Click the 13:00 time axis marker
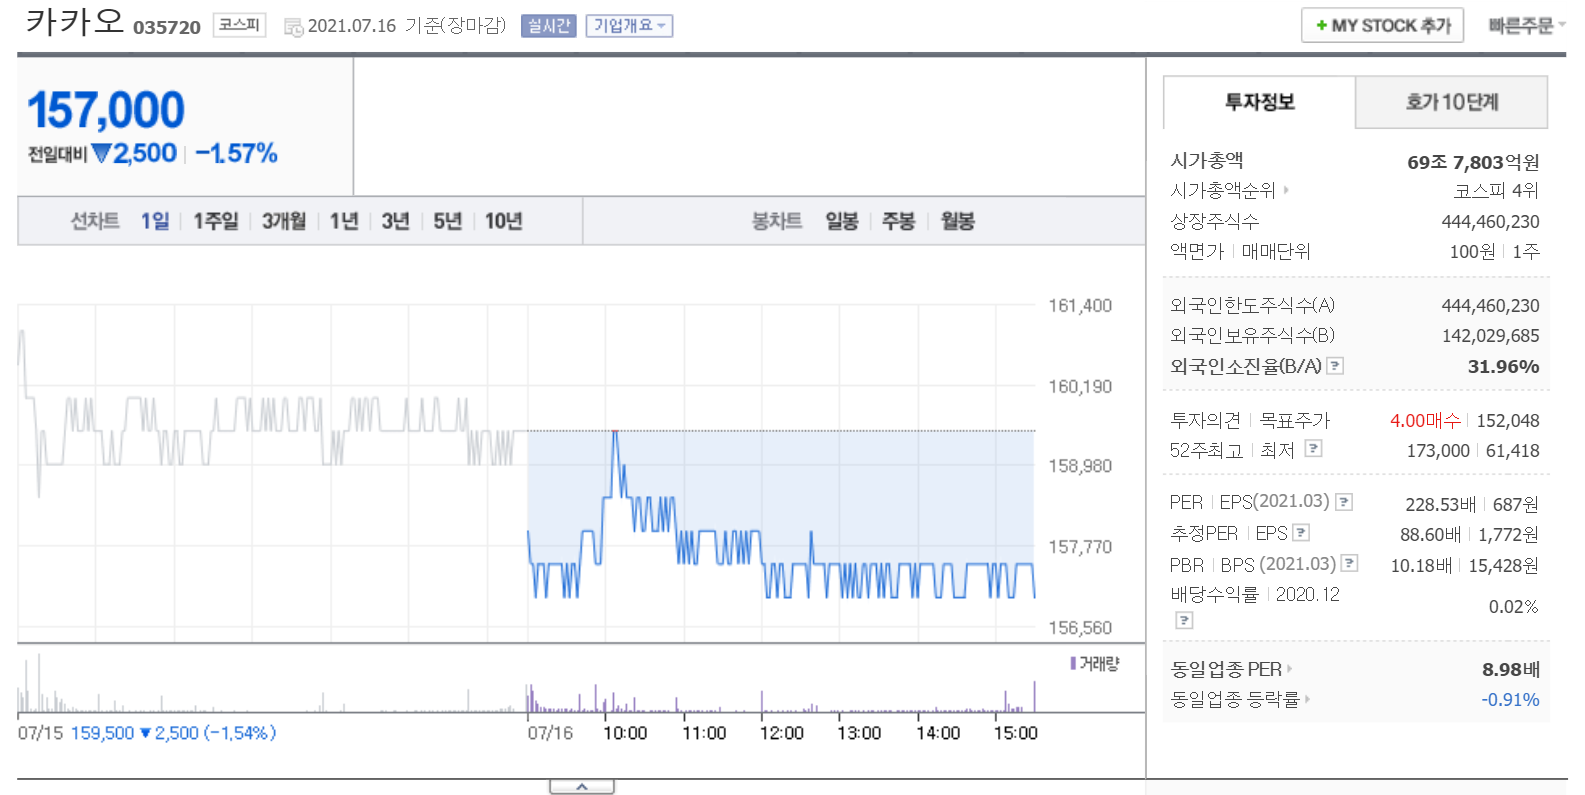Viewport: 1585px width, 795px height. (x=859, y=733)
